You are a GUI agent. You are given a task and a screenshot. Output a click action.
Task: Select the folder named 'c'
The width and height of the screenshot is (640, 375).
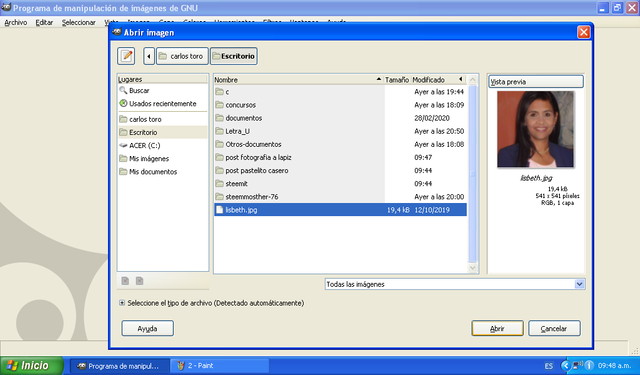pyautogui.click(x=340, y=92)
